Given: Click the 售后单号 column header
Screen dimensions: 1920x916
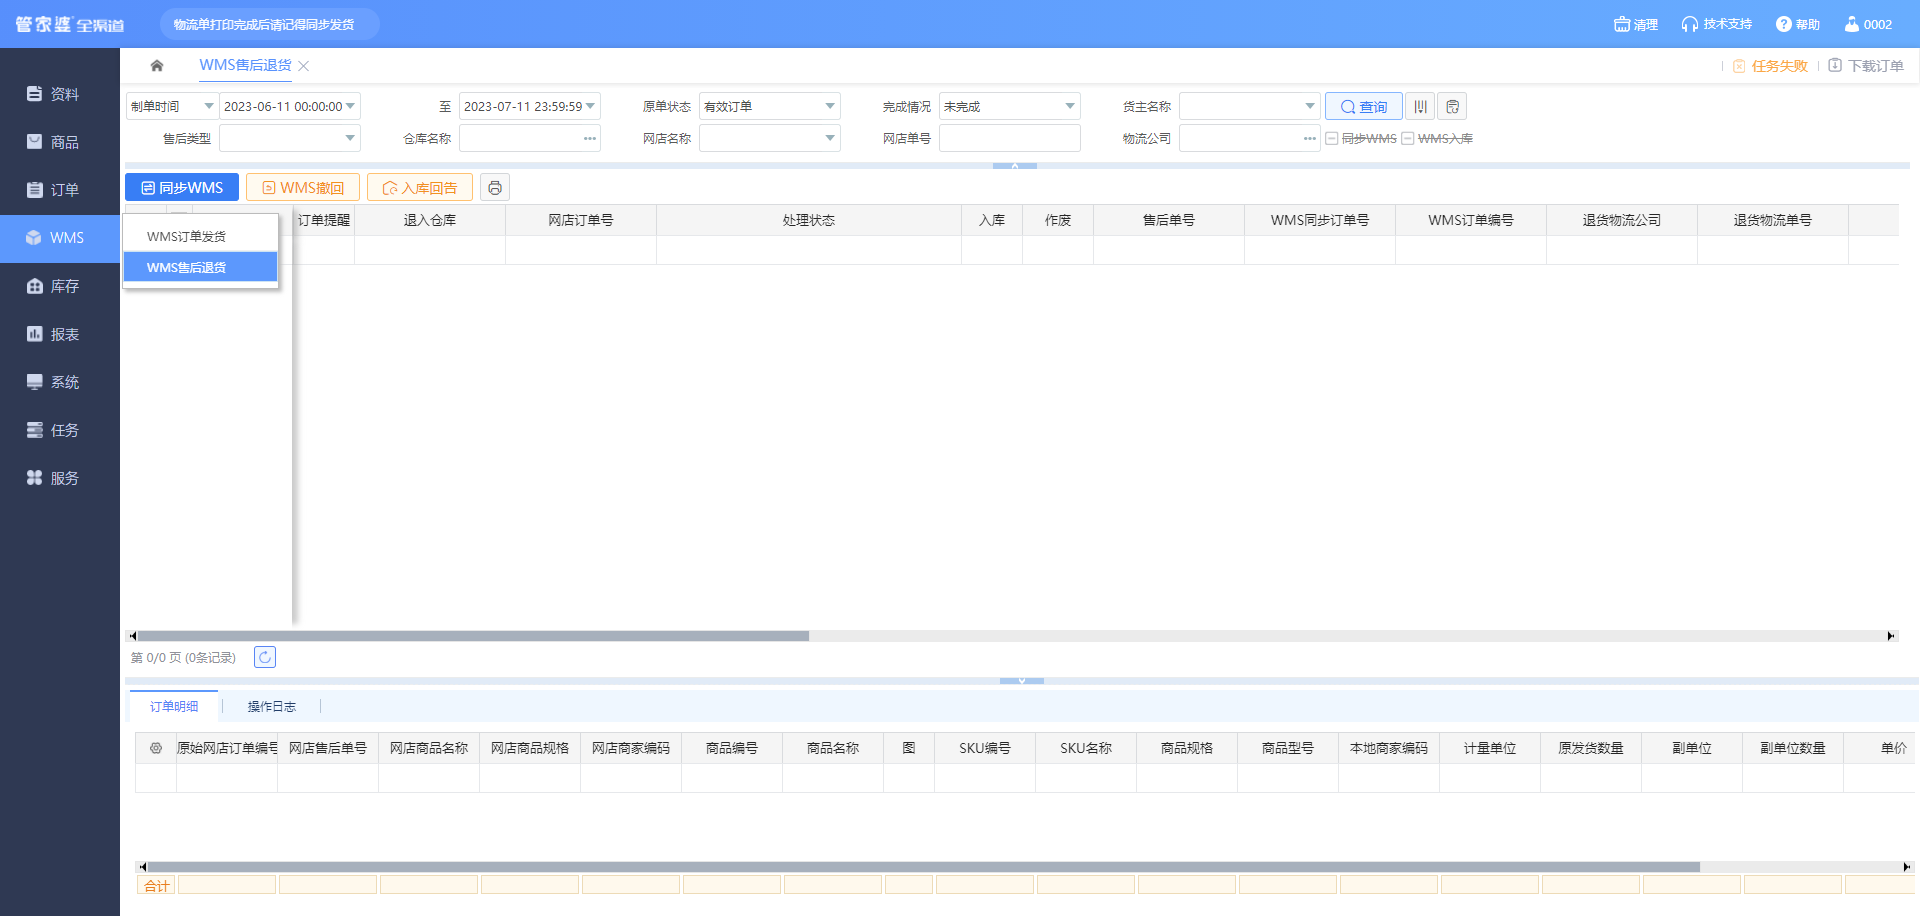Looking at the screenshot, I should pos(1169,220).
